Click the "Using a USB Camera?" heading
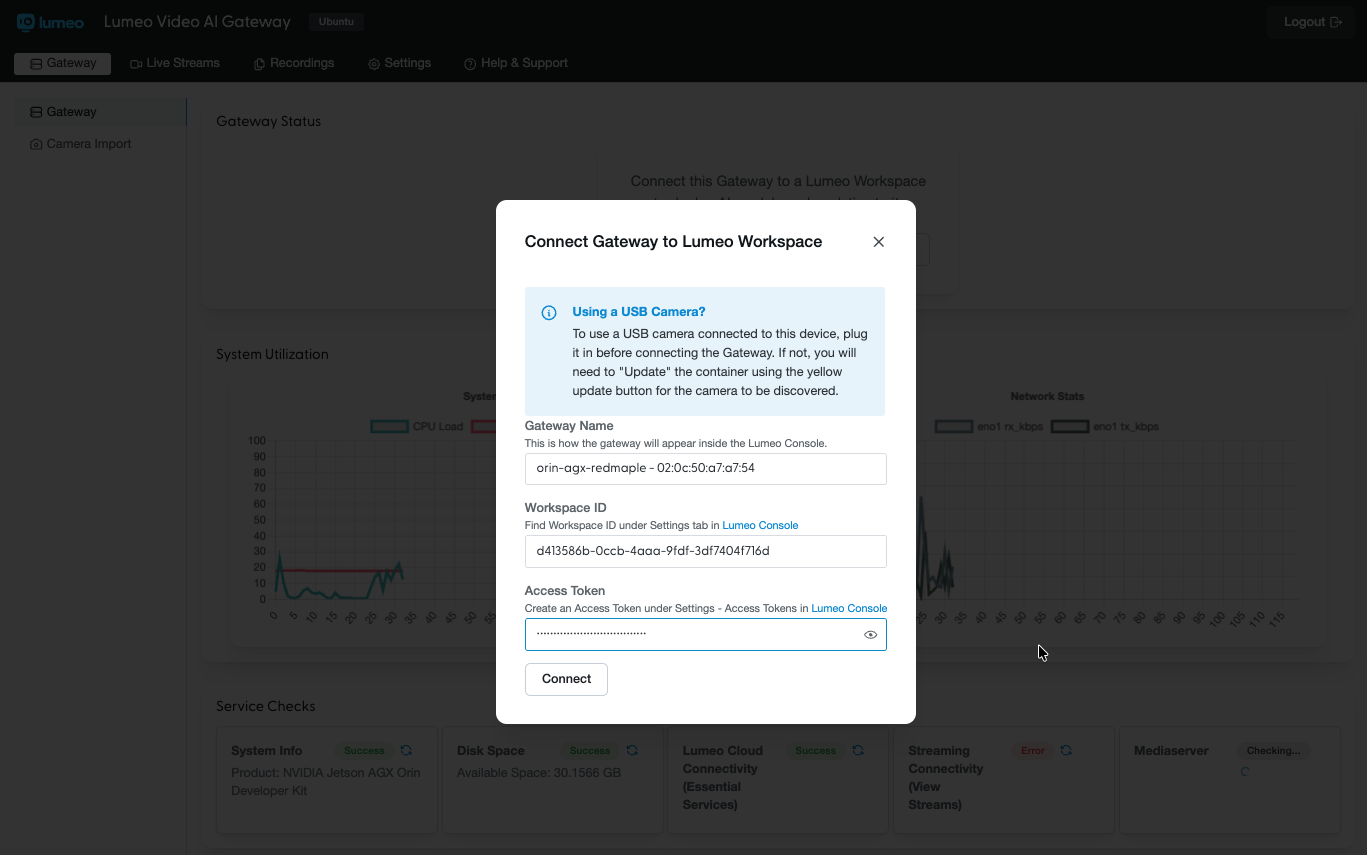 (x=638, y=312)
